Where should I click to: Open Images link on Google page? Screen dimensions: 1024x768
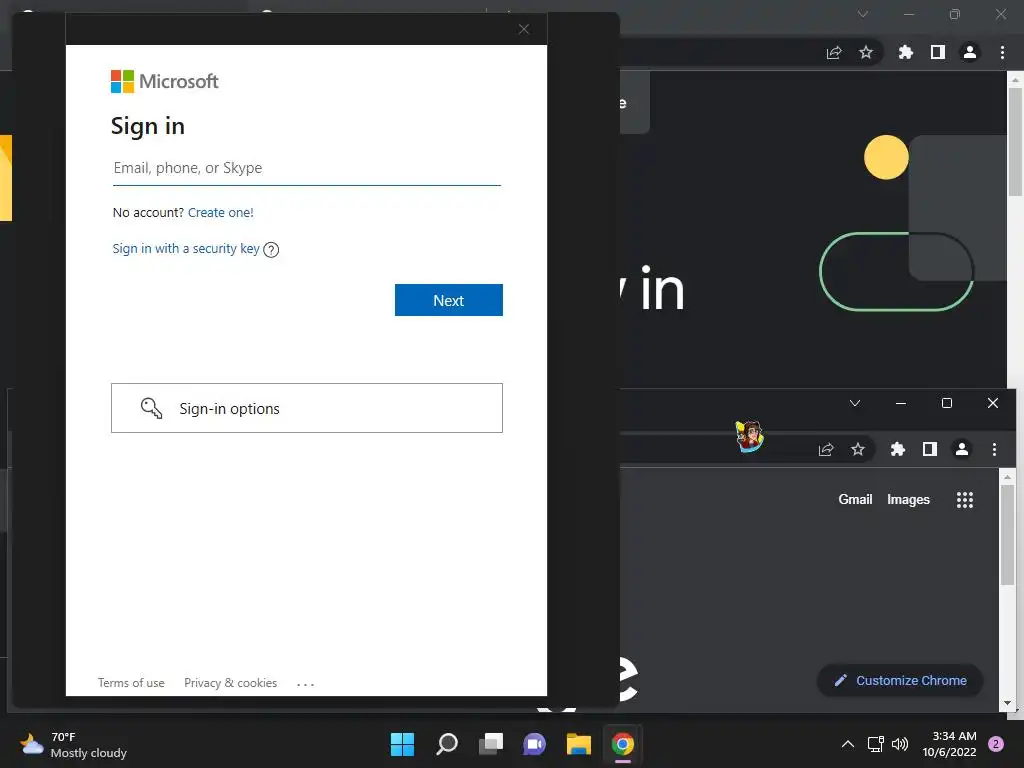coord(908,500)
